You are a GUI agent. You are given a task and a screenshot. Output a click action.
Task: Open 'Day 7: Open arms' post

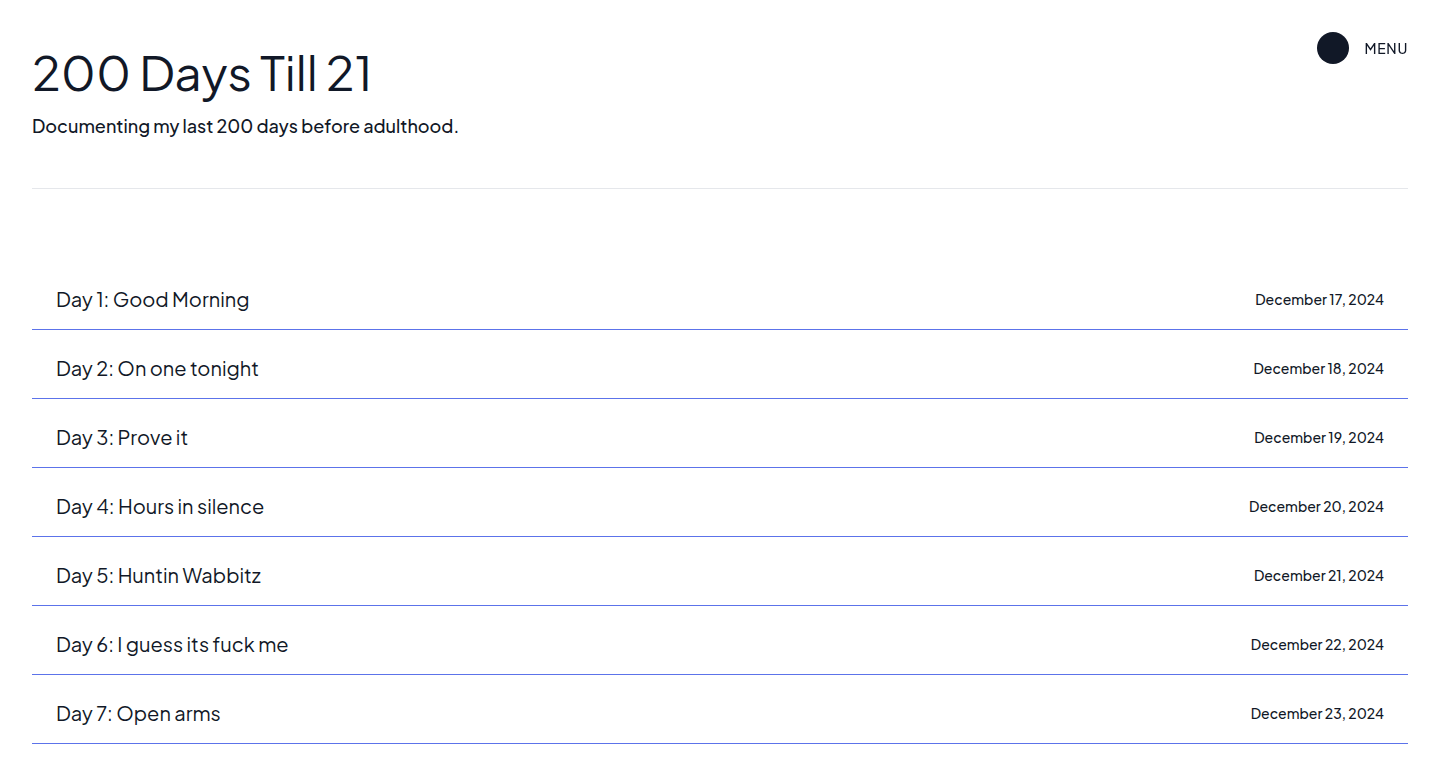(138, 714)
